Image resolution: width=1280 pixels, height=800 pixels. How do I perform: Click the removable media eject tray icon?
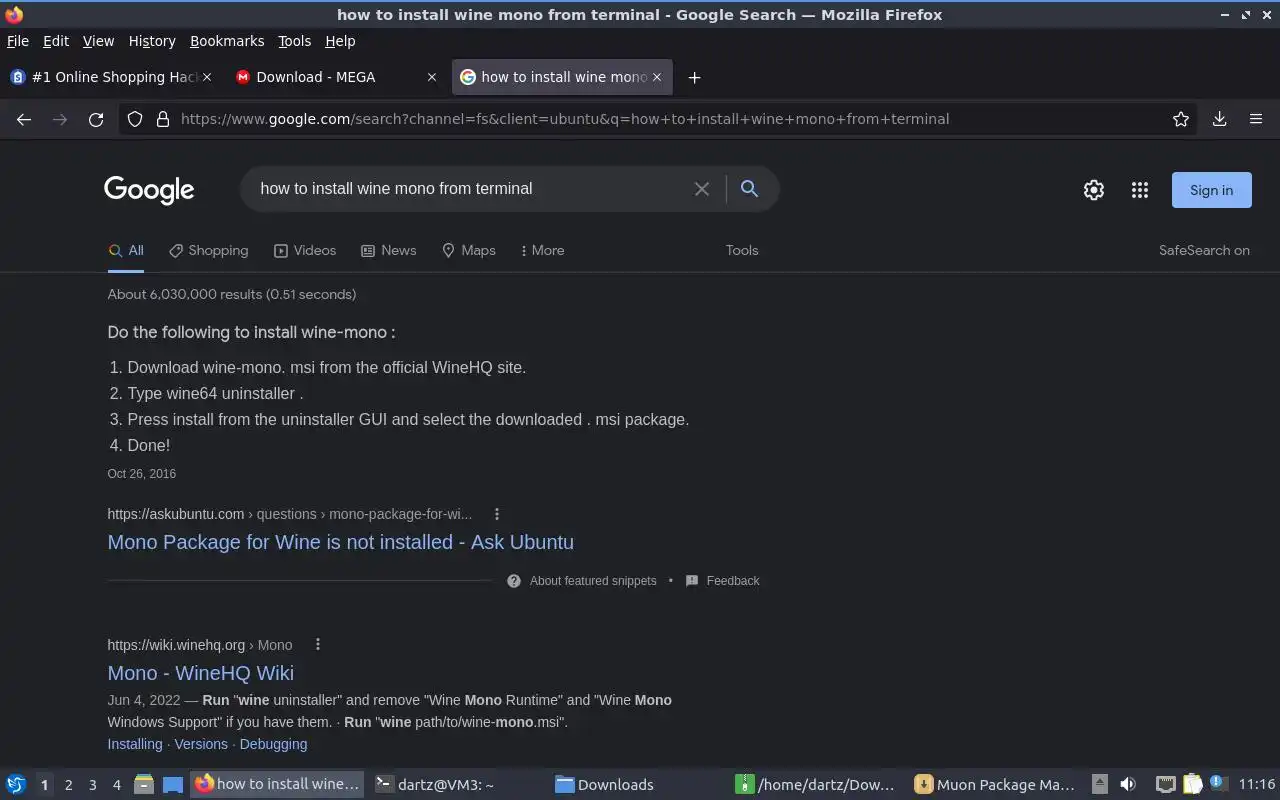coord(1100,784)
